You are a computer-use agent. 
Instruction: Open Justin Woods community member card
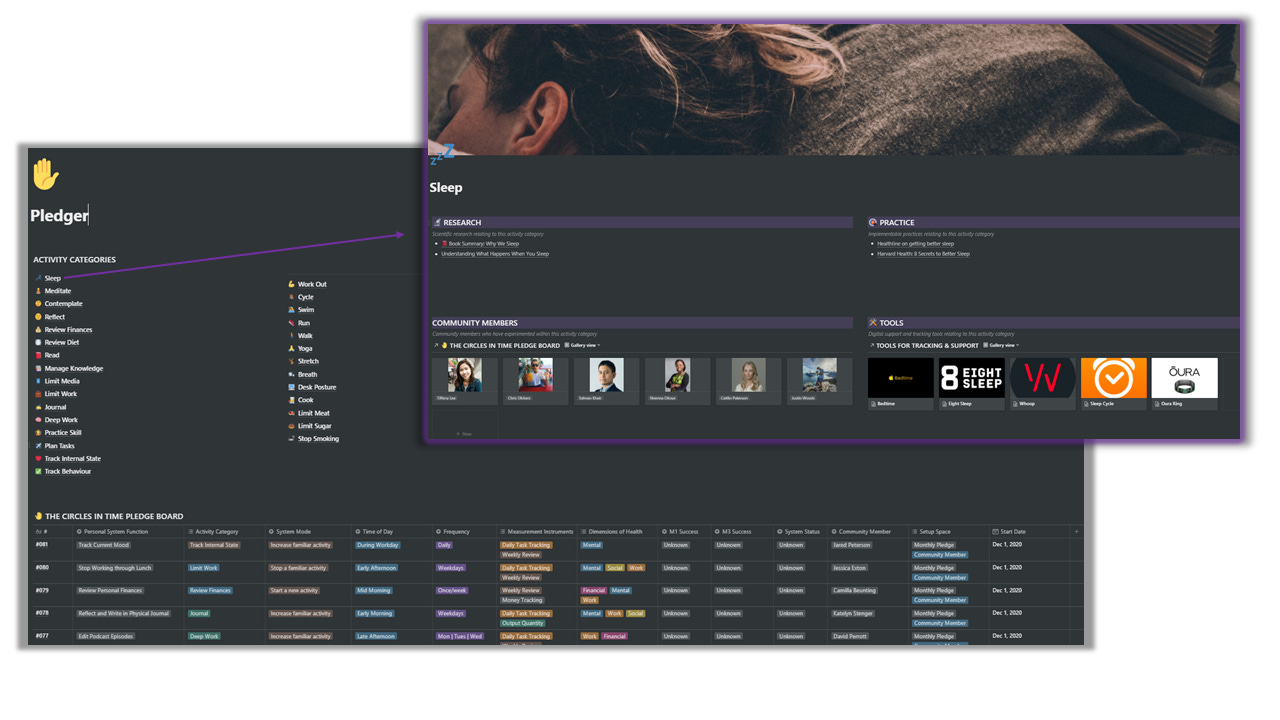(x=819, y=381)
